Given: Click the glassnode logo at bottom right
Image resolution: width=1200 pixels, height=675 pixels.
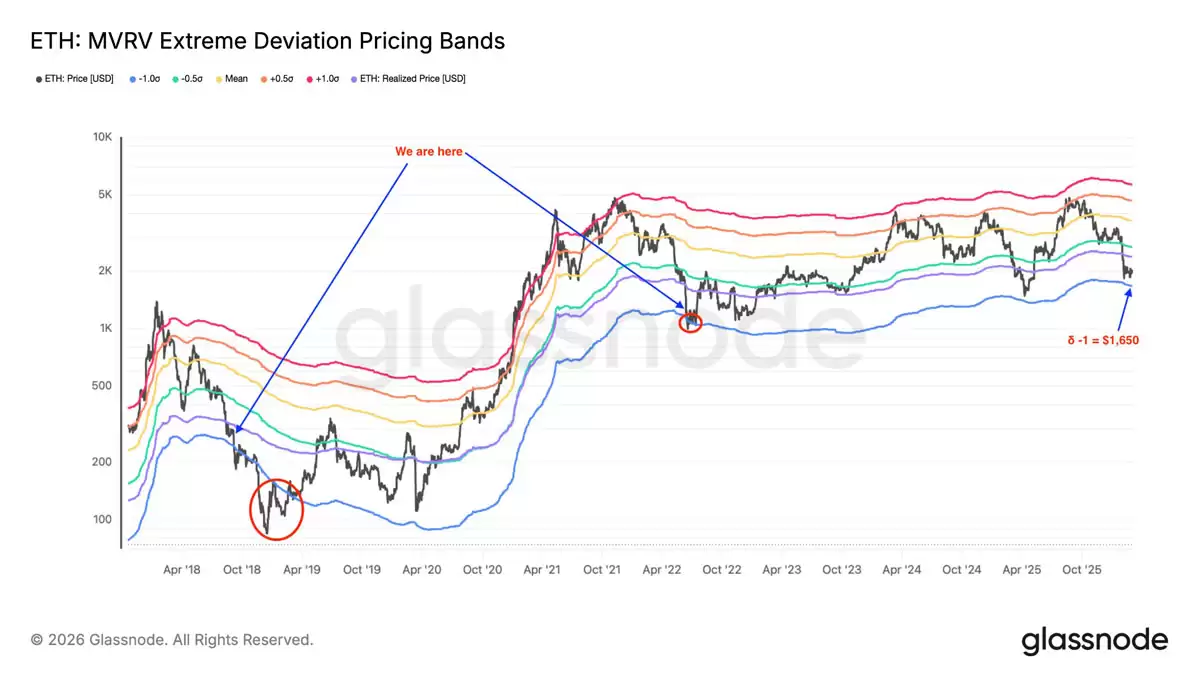Looking at the screenshot, I should pyautogui.click(x=1094, y=640).
